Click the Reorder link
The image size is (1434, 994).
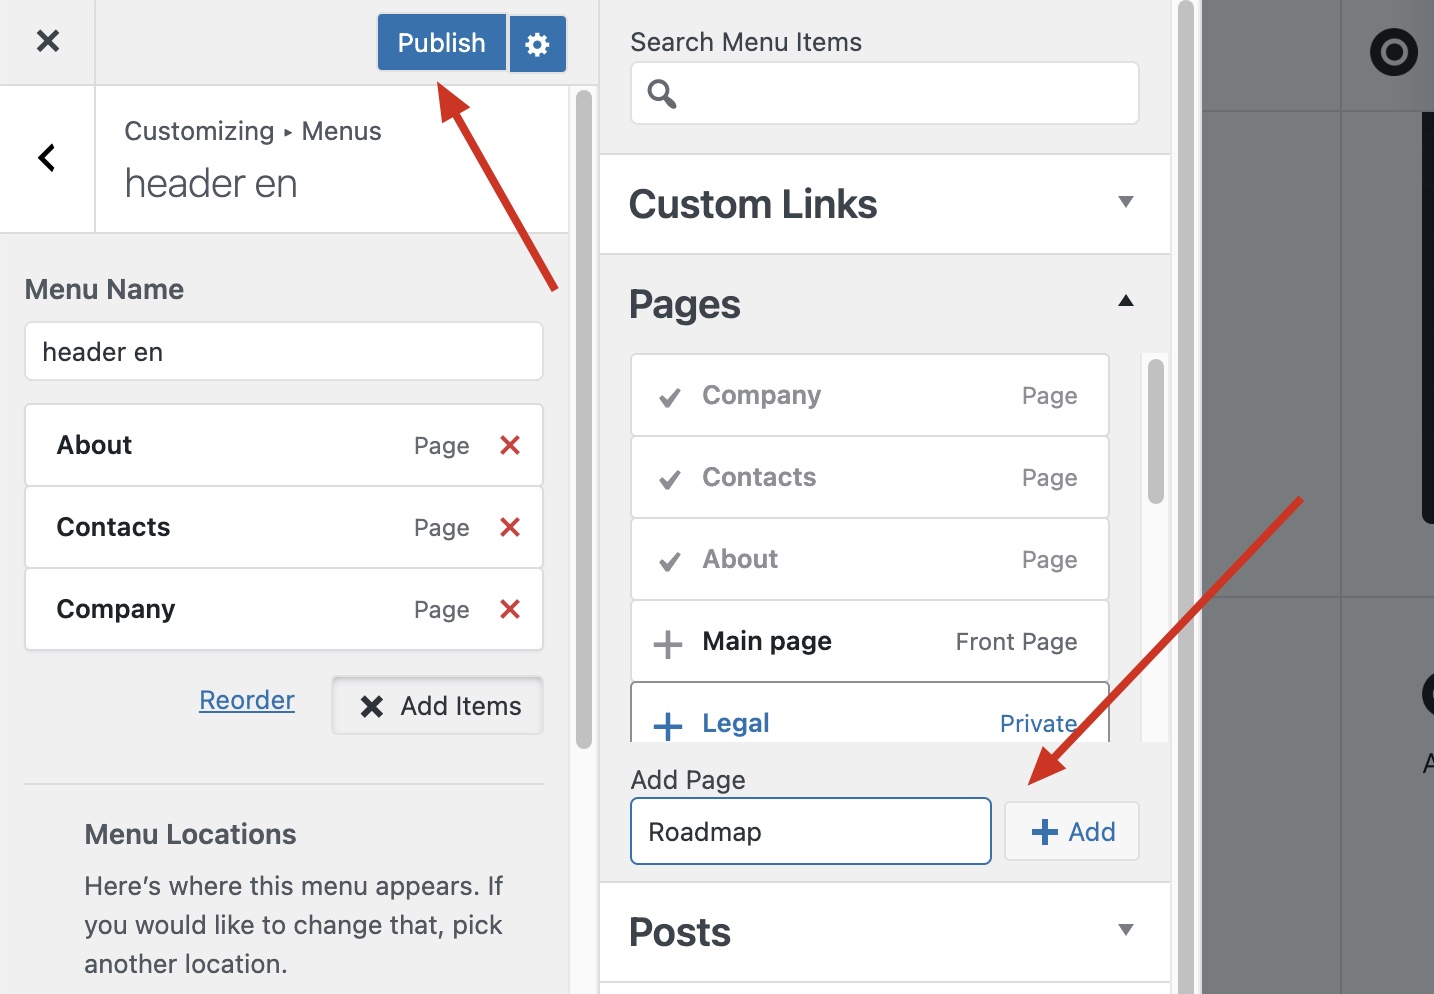coord(247,700)
